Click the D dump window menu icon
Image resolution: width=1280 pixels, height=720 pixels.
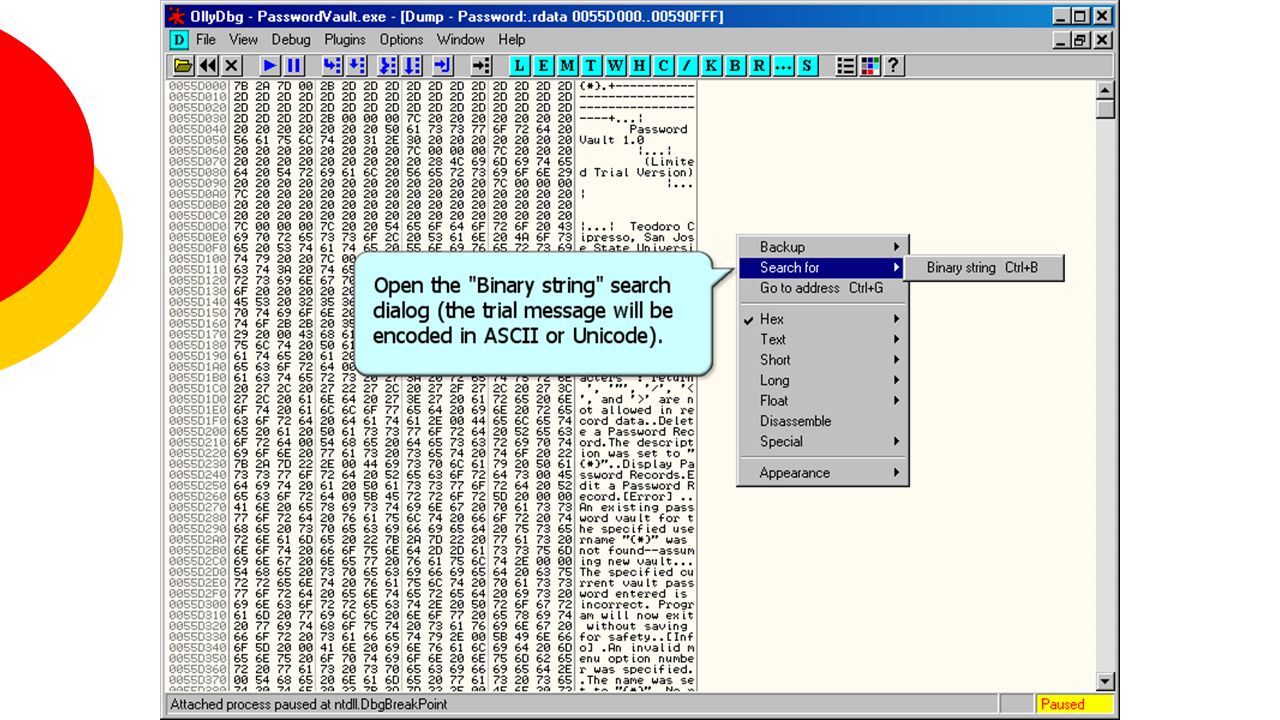tap(178, 40)
